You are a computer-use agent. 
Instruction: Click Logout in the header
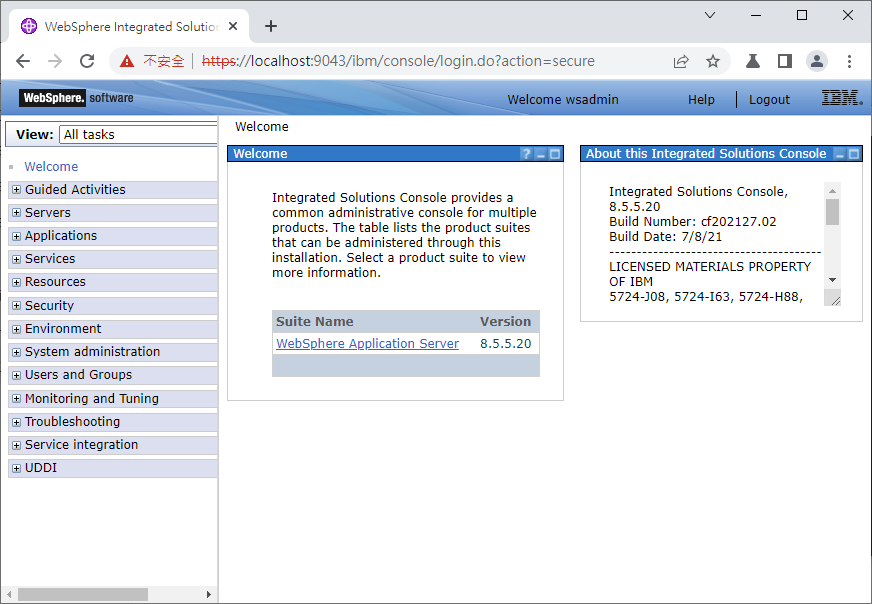(x=769, y=100)
